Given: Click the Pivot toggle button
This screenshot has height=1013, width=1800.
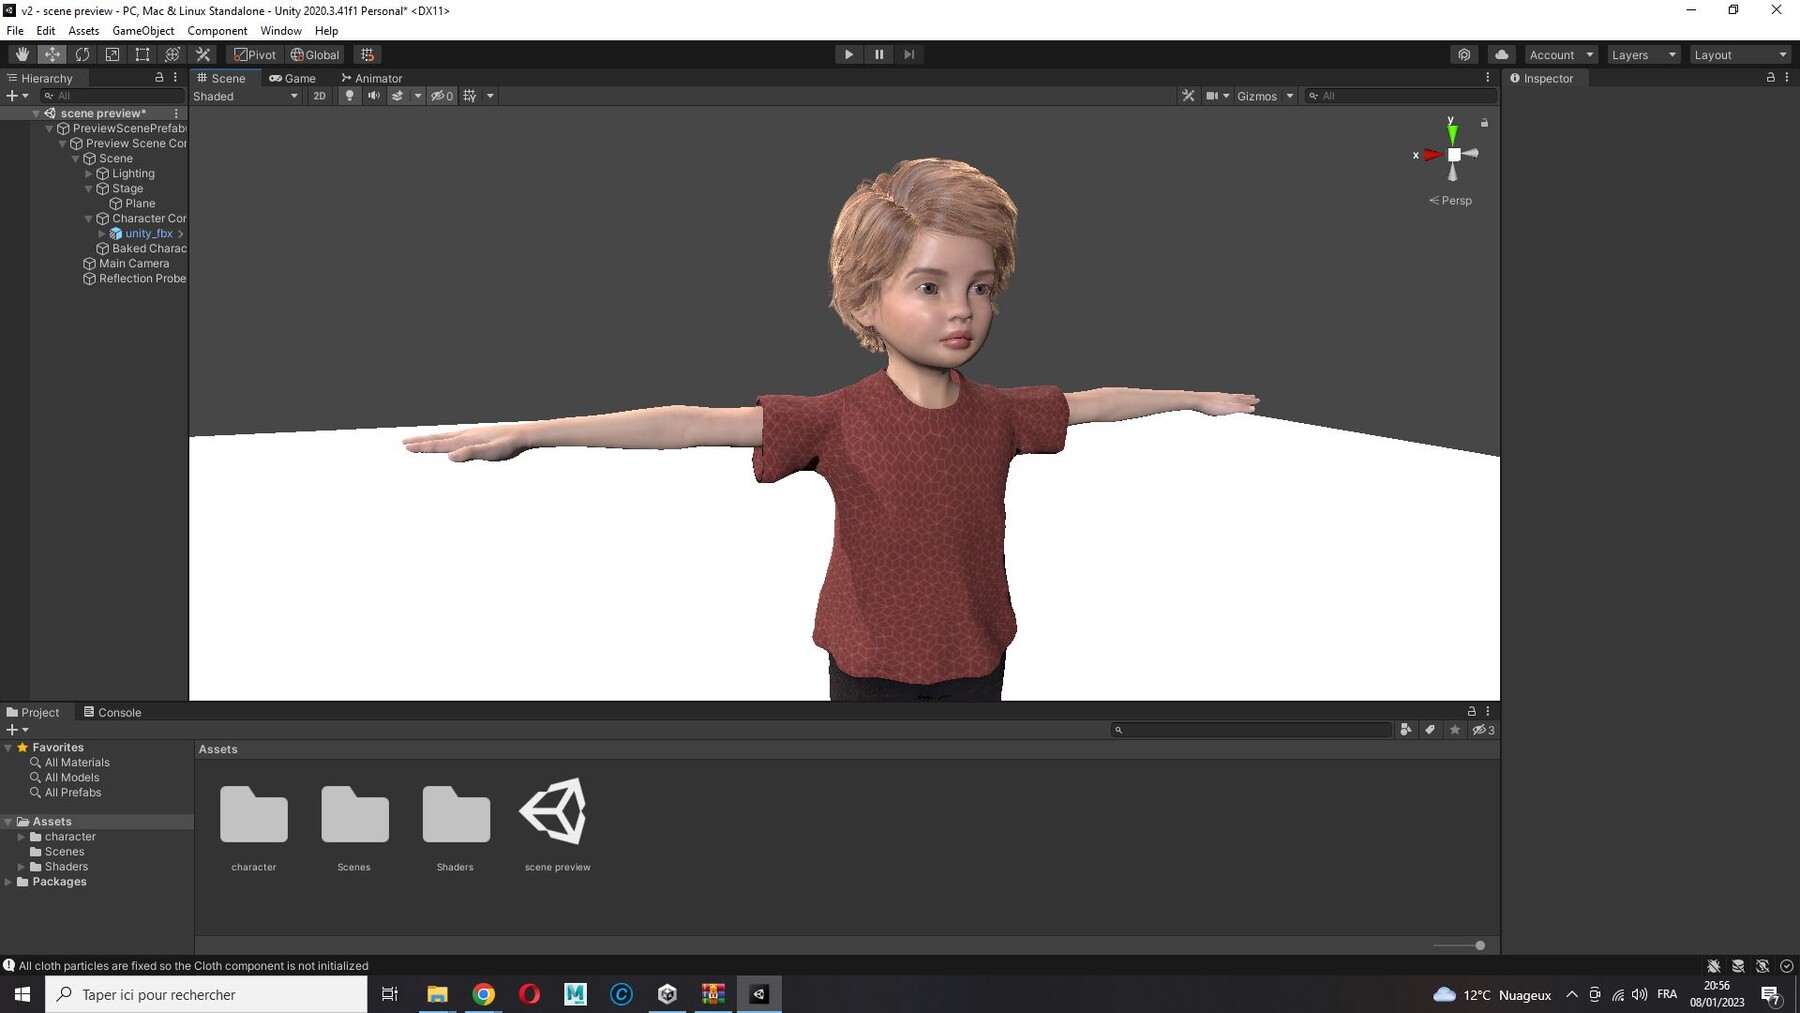Looking at the screenshot, I should (x=255, y=54).
